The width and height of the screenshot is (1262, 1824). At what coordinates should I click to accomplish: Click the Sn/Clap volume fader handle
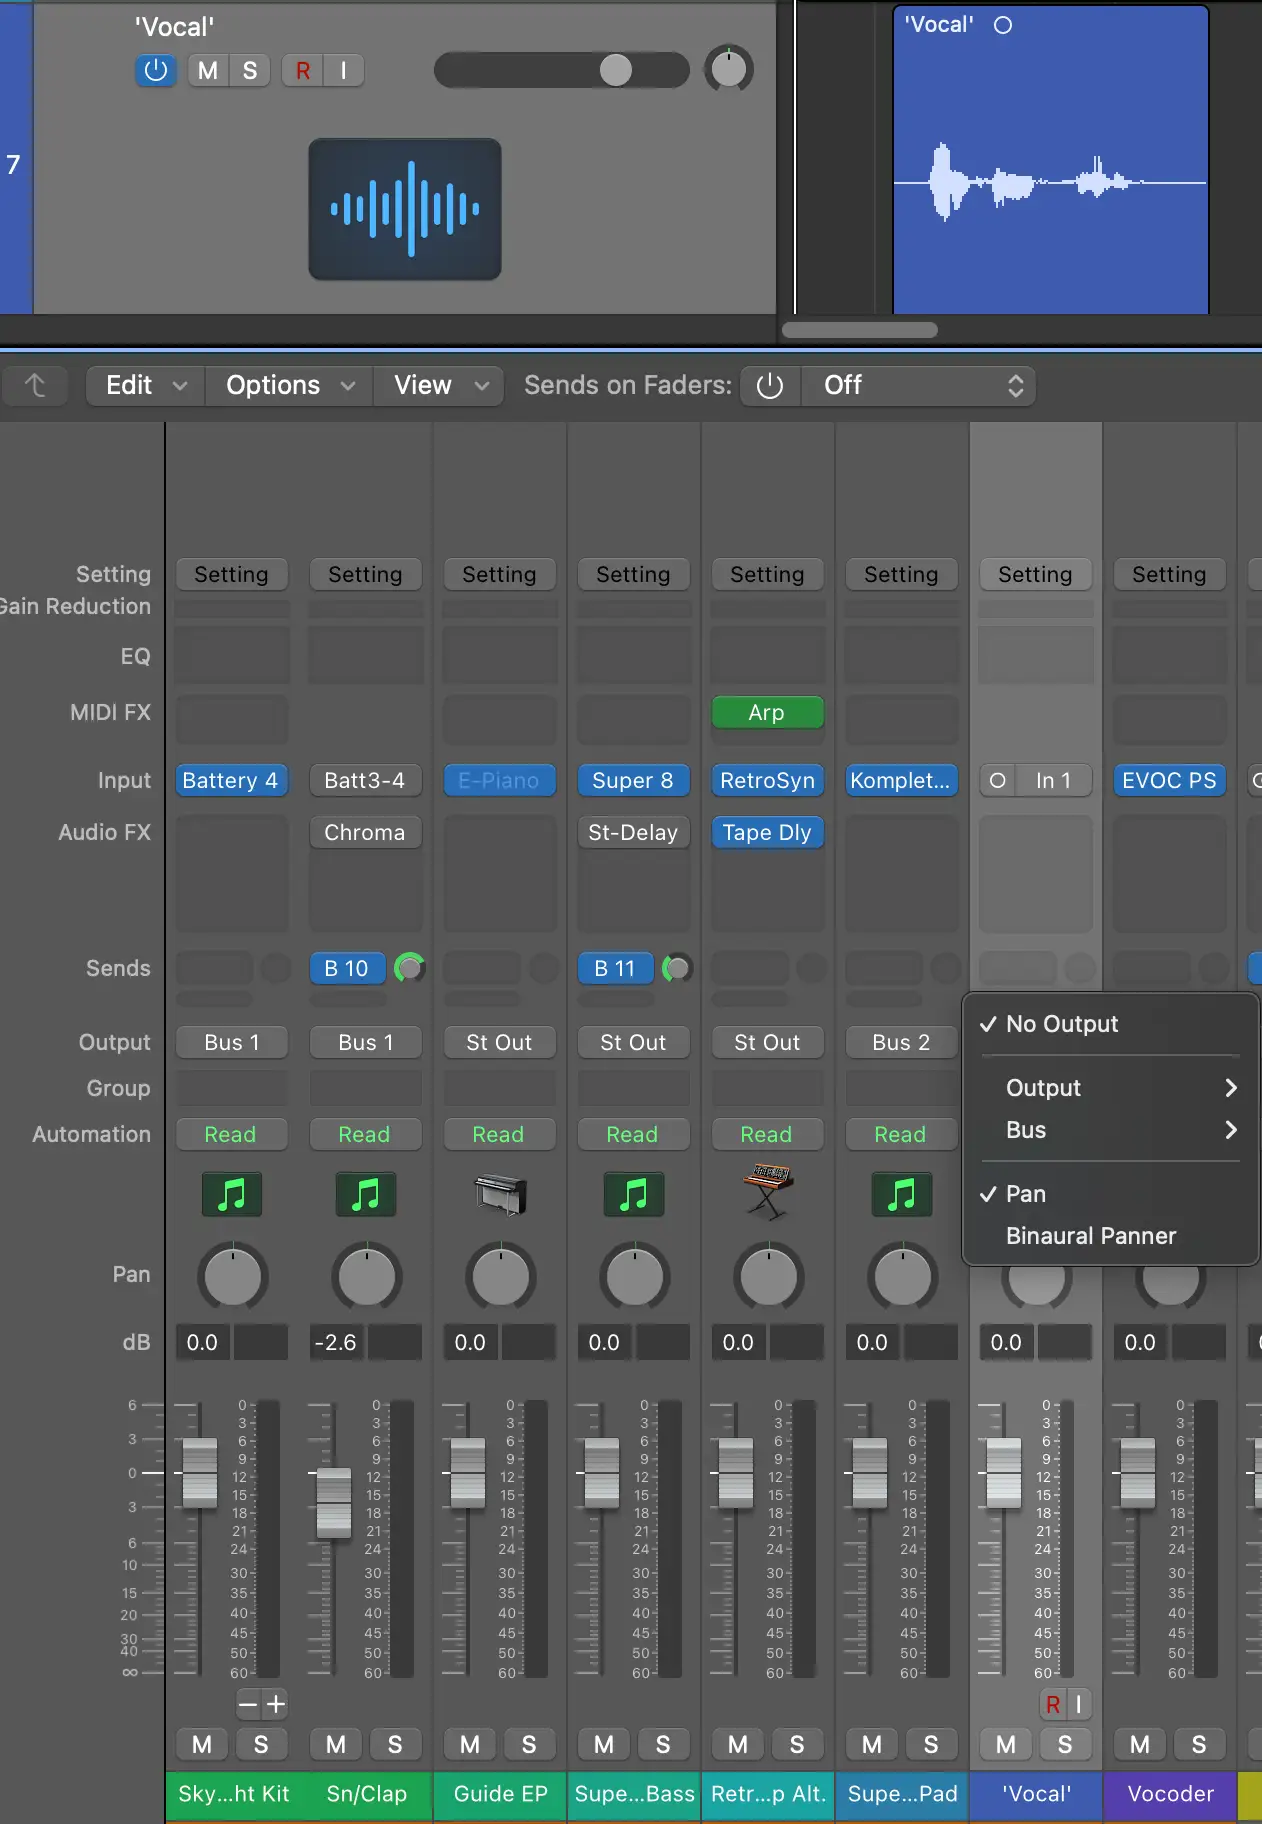334,1502
